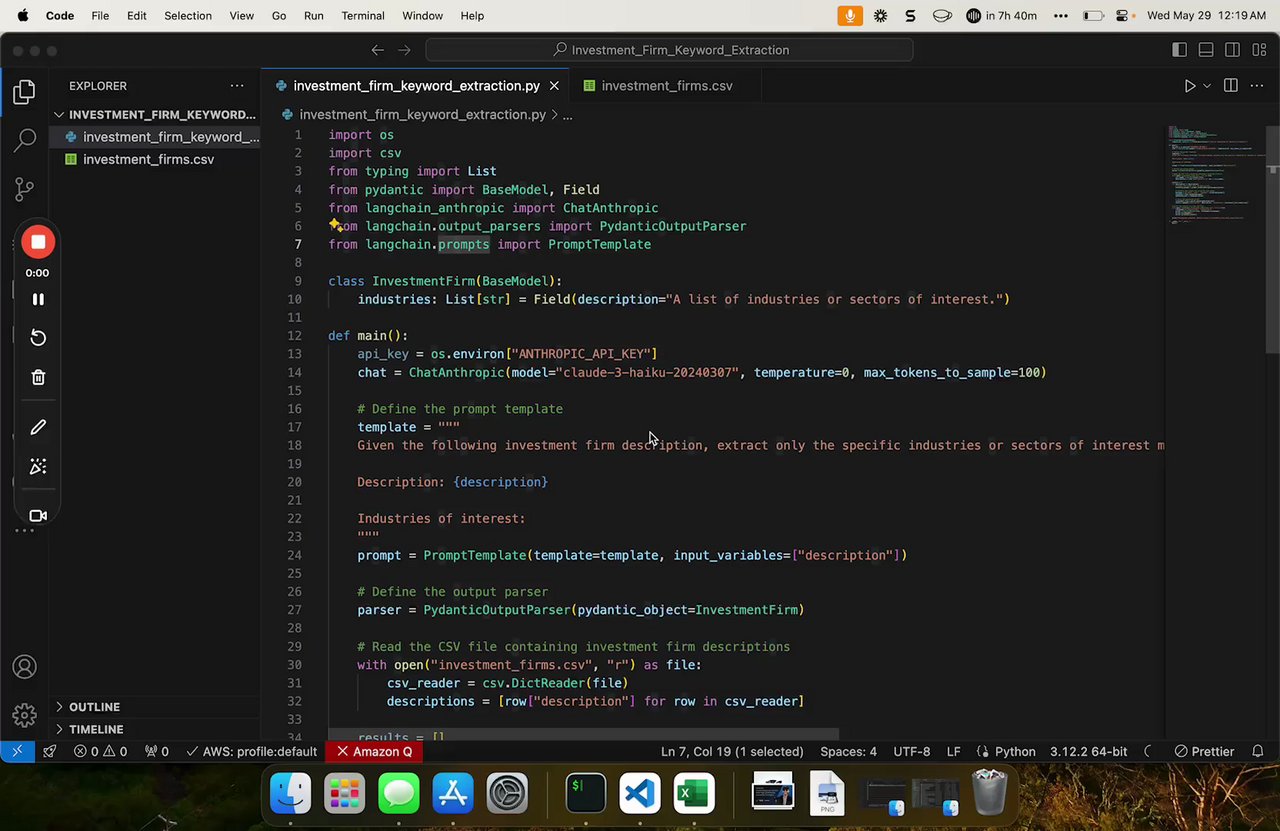Toggle the secondary side bar
Screen dimensions: 1280x831
point(1232,50)
